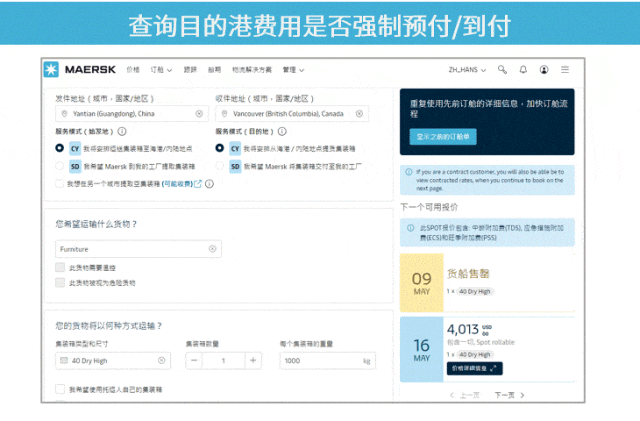640x421 pixels.
Task: Click the 4,013 USD price text
Action: click(469, 329)
